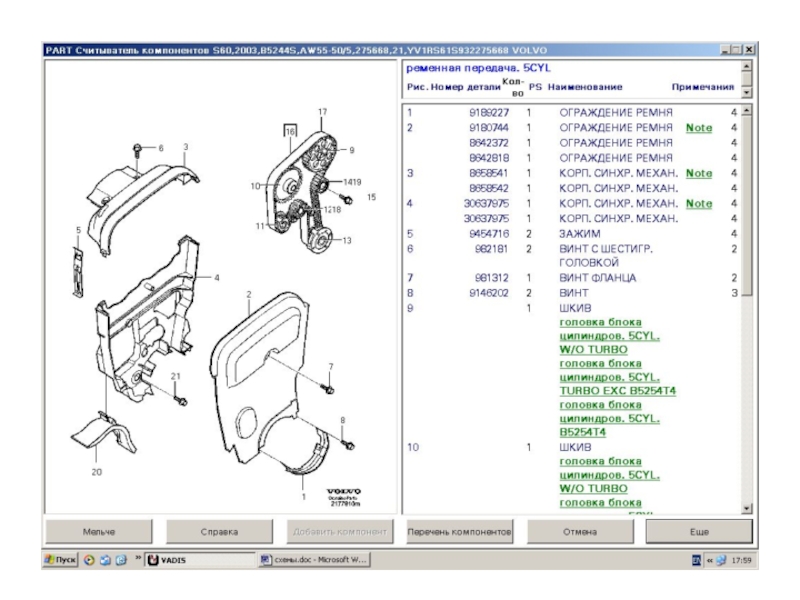Click boxed callout 16 on the diagram
The height and width of the screenshot is (600, 800).
point(290,131)
